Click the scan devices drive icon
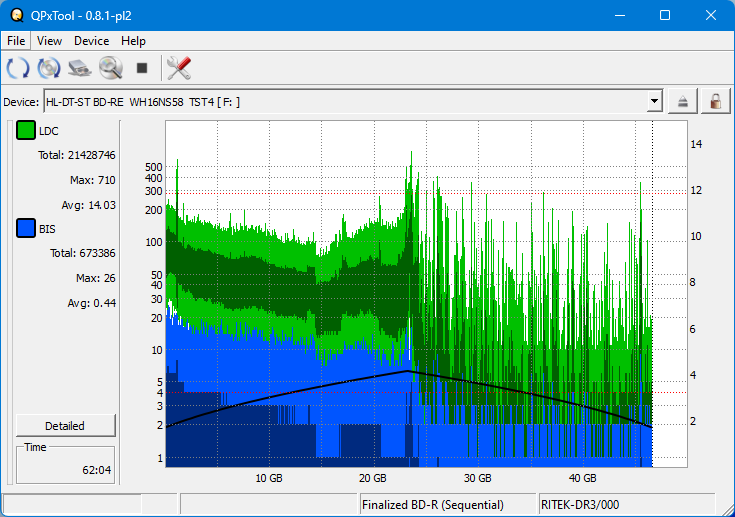Screen dimensions: 735x517 [x=80, y=68]
